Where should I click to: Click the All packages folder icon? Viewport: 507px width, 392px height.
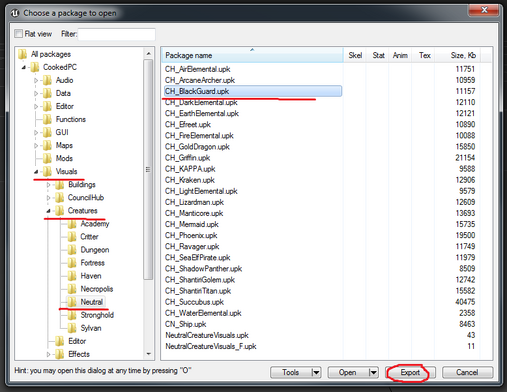[x=23, y=54]
